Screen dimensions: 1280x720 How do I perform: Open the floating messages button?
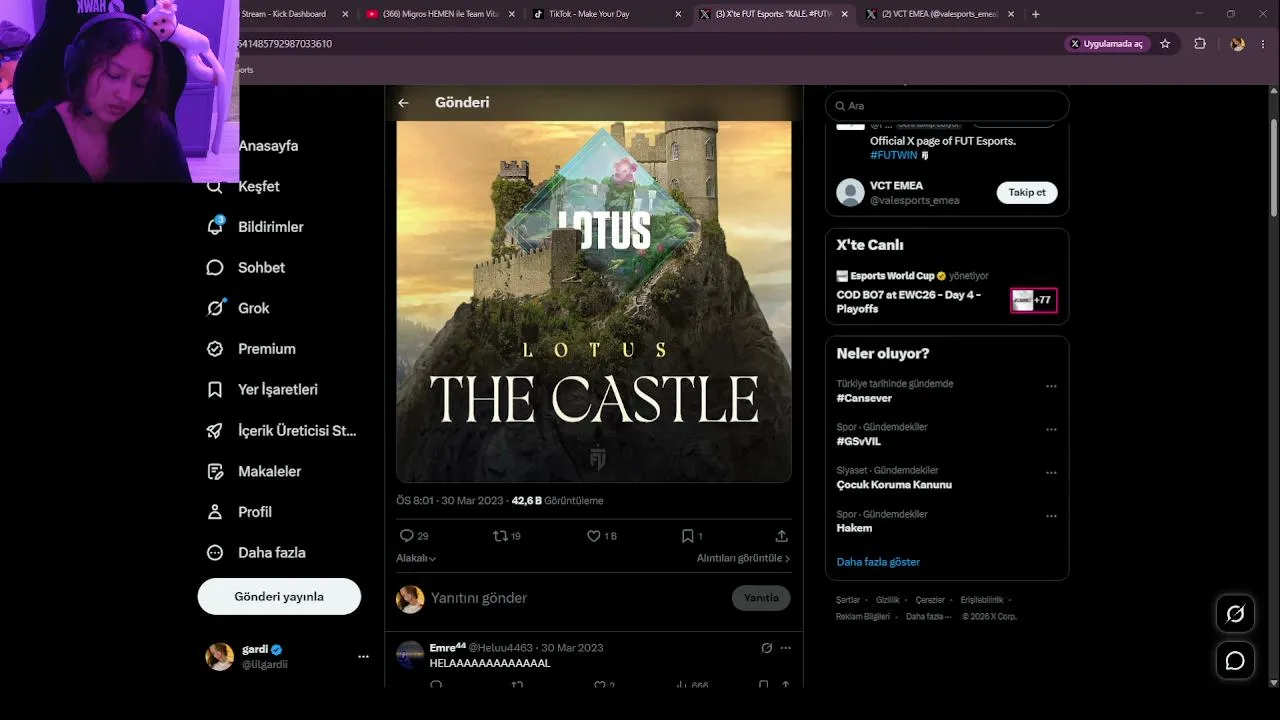(x=1235, y=661)
